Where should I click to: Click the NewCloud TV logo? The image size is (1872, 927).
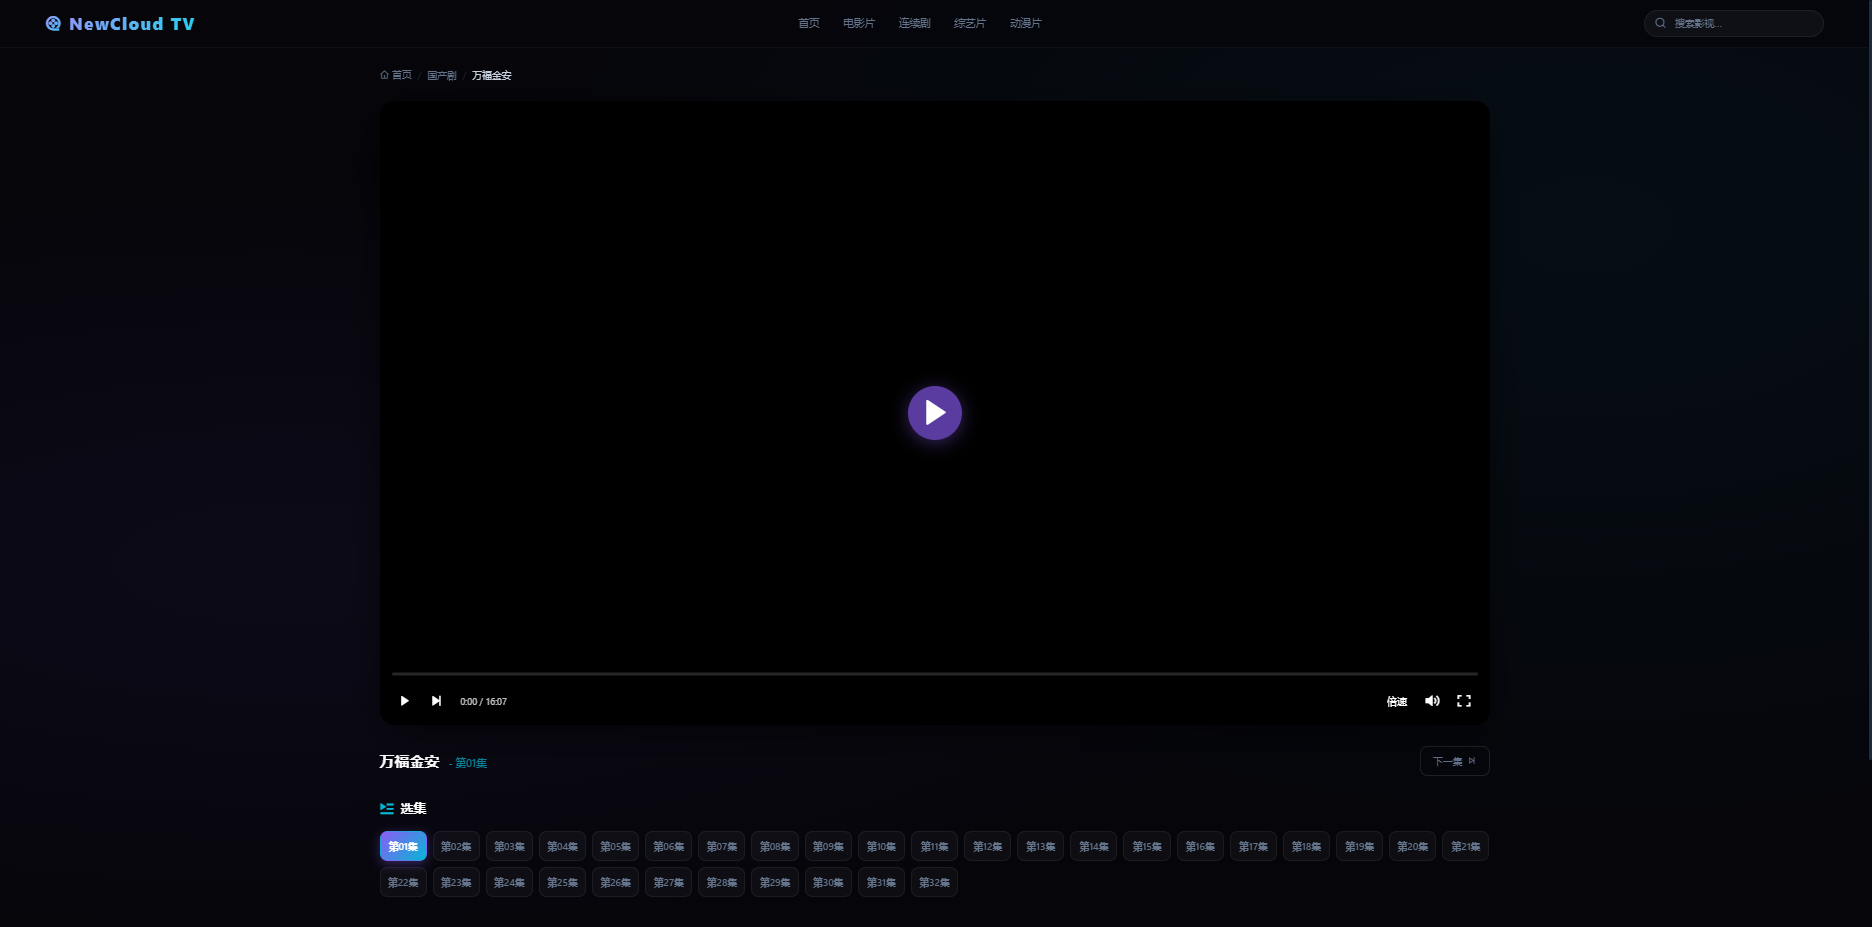point(120,24)
